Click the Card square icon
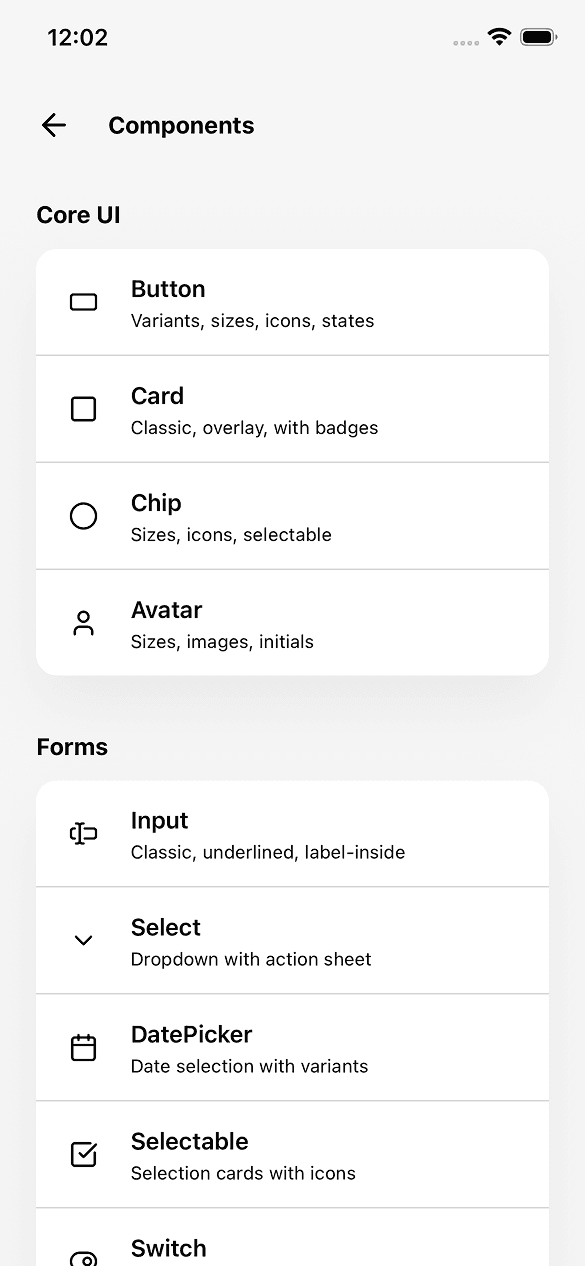Screen dimensions: 585x1266 point(83,409)
